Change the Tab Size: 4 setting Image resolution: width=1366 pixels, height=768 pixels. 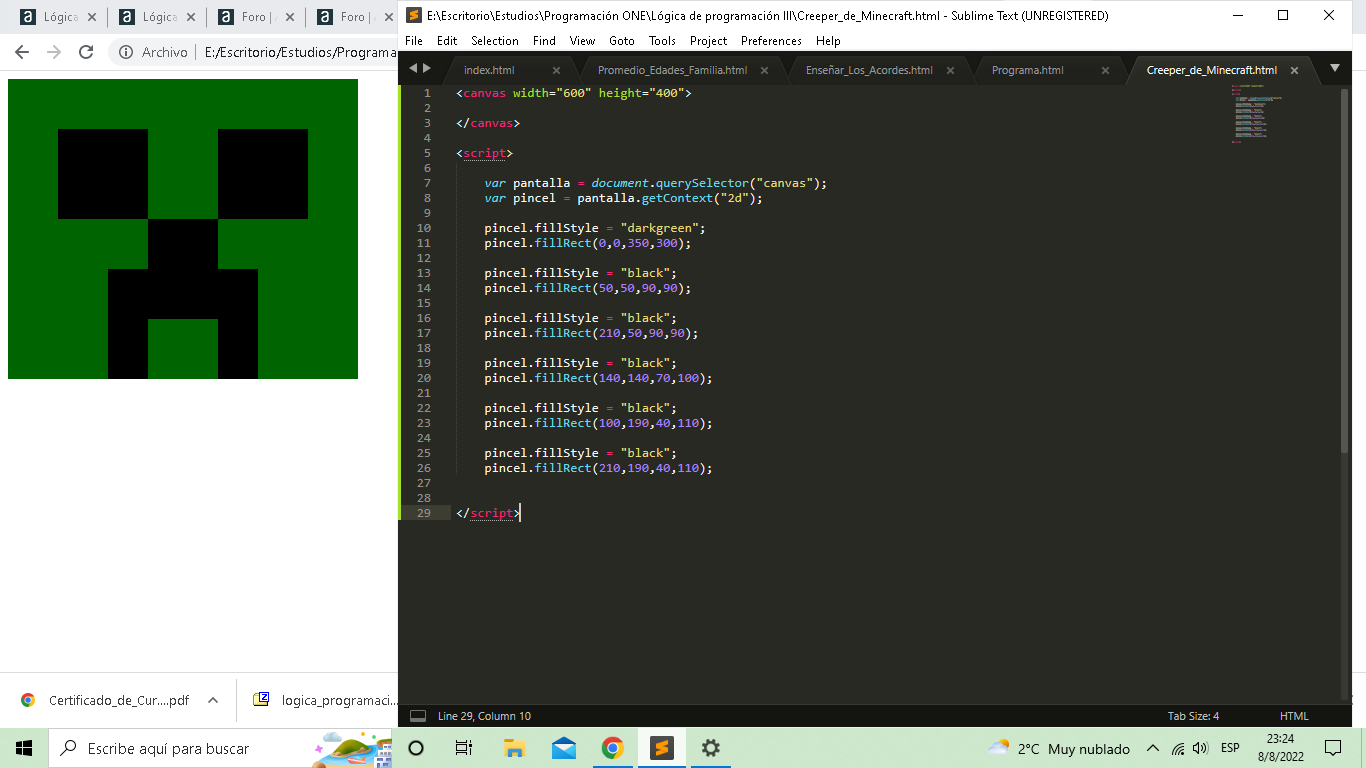click(x=1193, y=716)
